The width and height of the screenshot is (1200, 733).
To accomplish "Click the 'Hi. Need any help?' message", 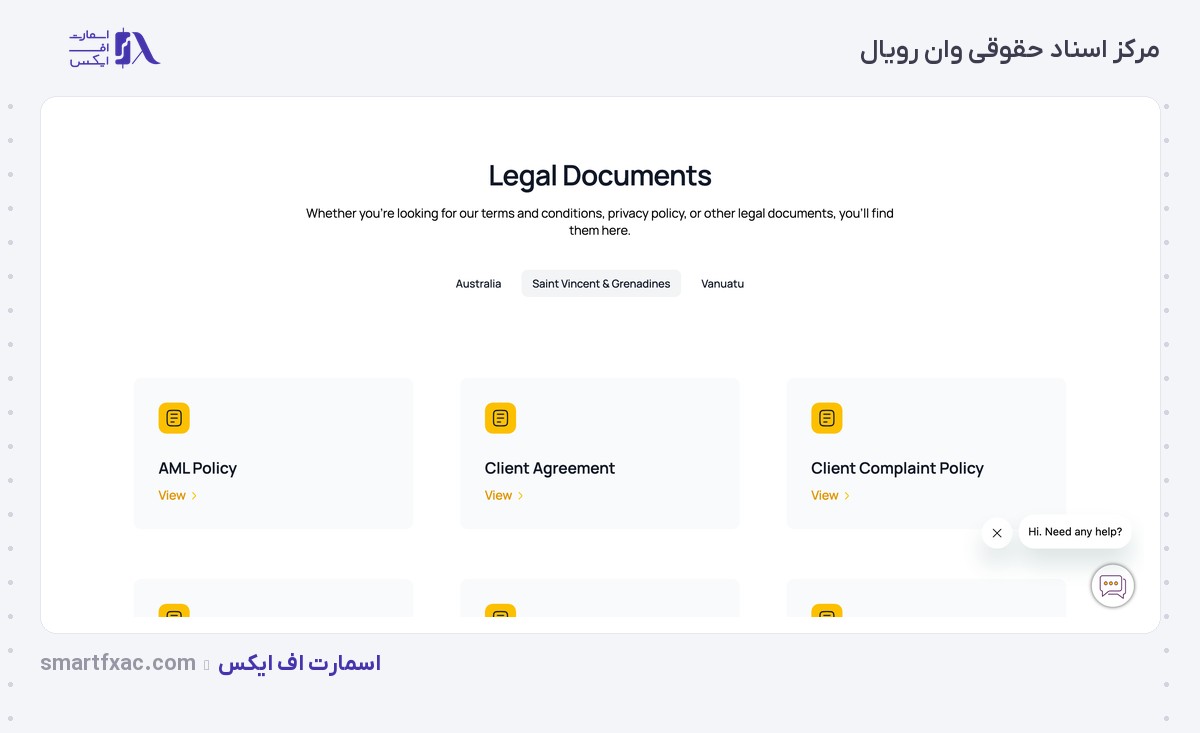I will coord(1075,532).
